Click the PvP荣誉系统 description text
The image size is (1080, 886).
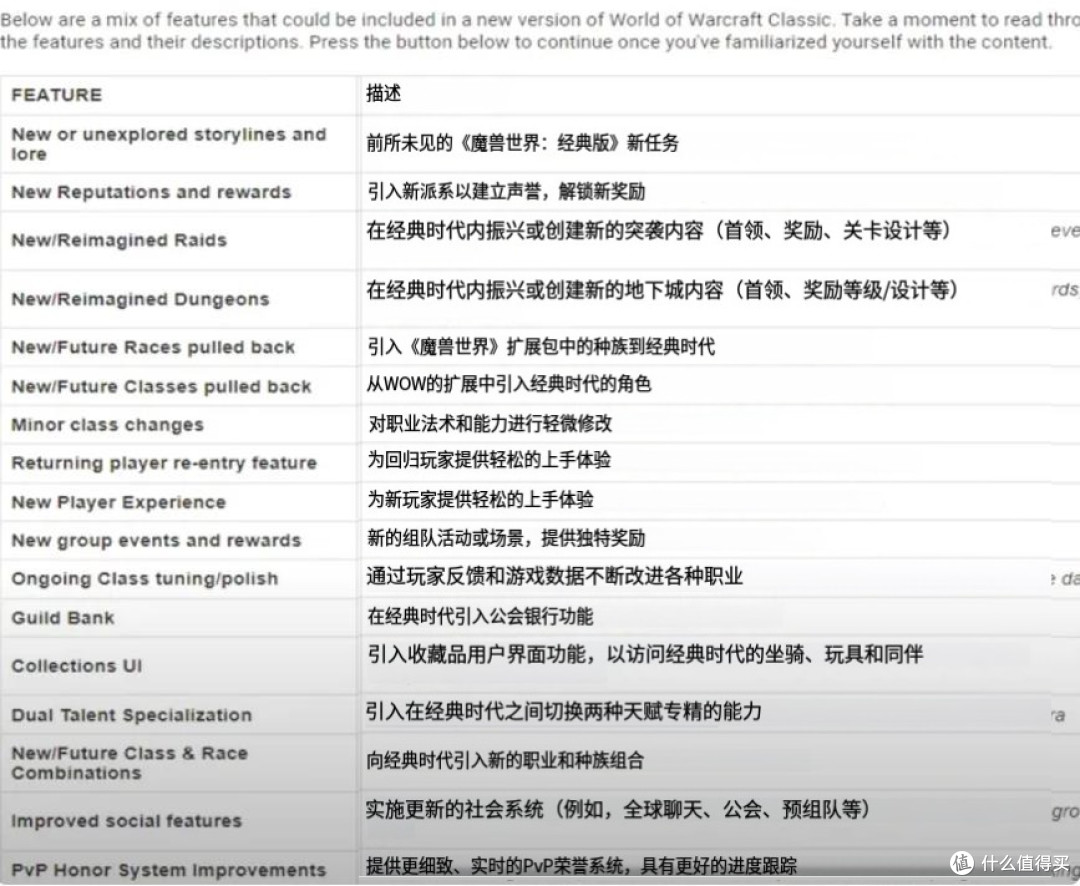581,865
